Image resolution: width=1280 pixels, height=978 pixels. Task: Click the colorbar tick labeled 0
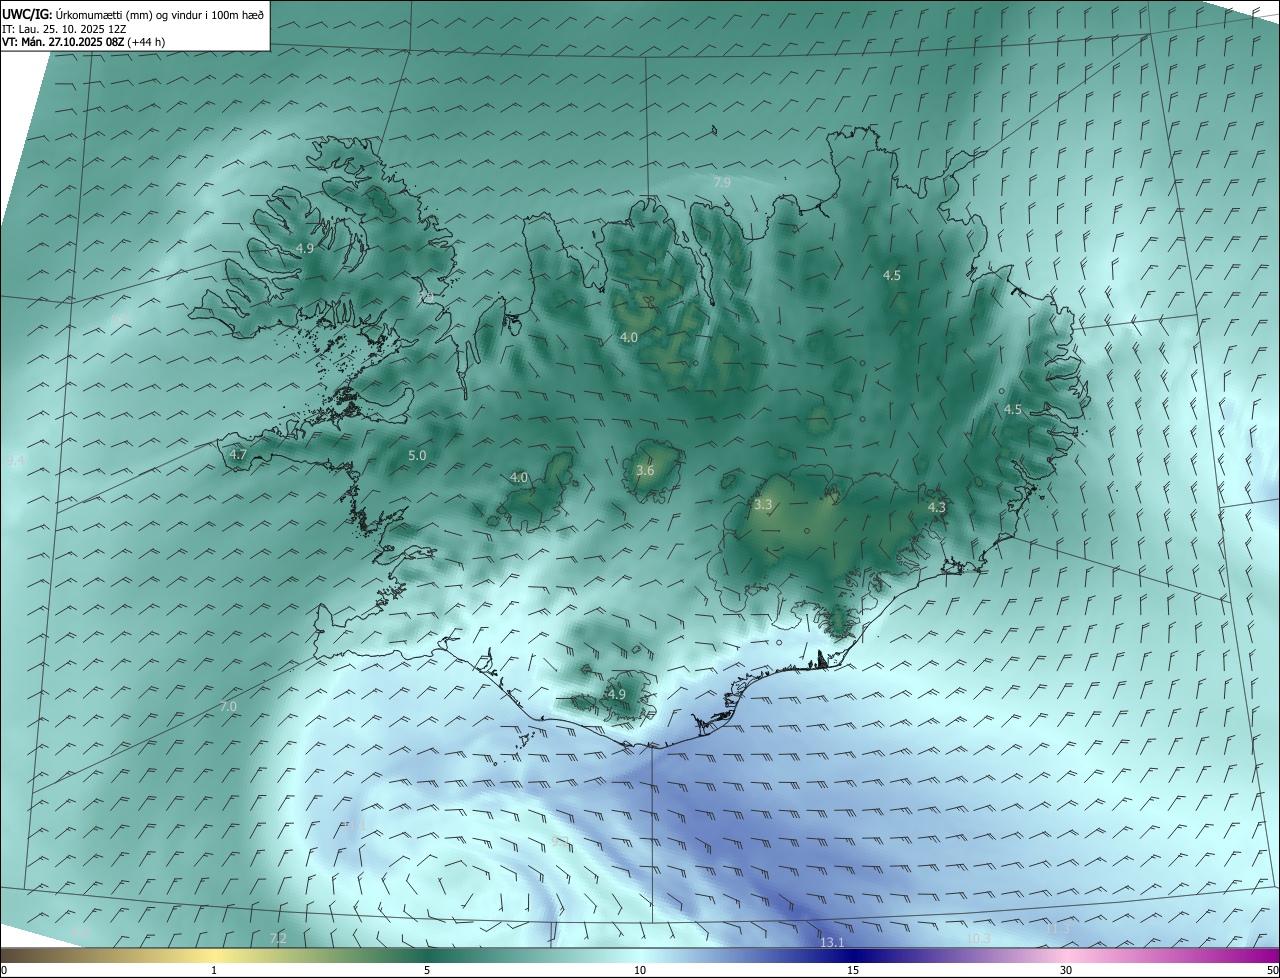click(x=4, y=970)
